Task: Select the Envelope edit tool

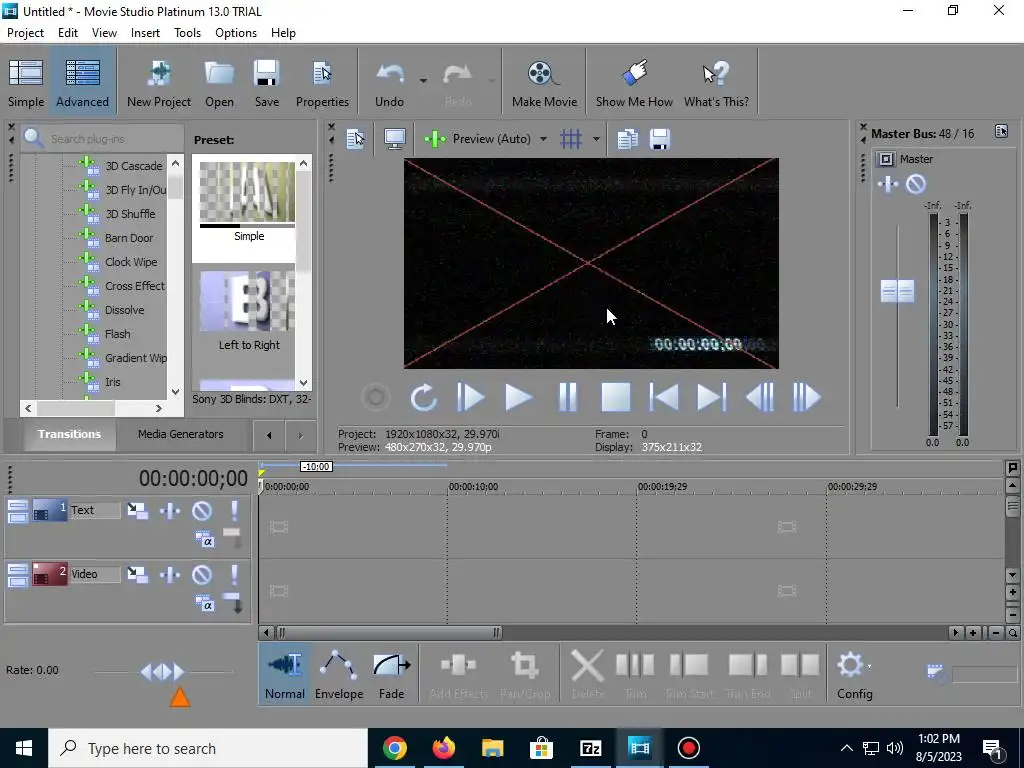Action: coord(338,674)
